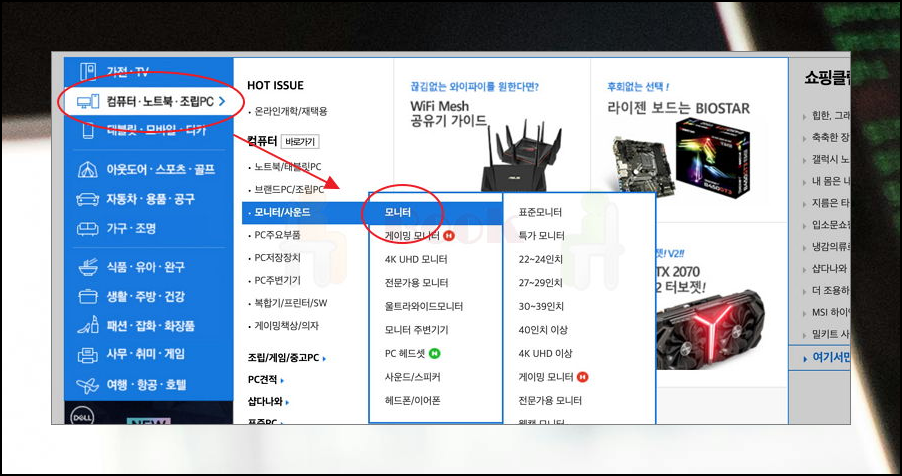Viewport: 902px width, 476px height.
Task: Open 라이젠 보드는 BIOSTAR banner
Action: tap(687, 140)
